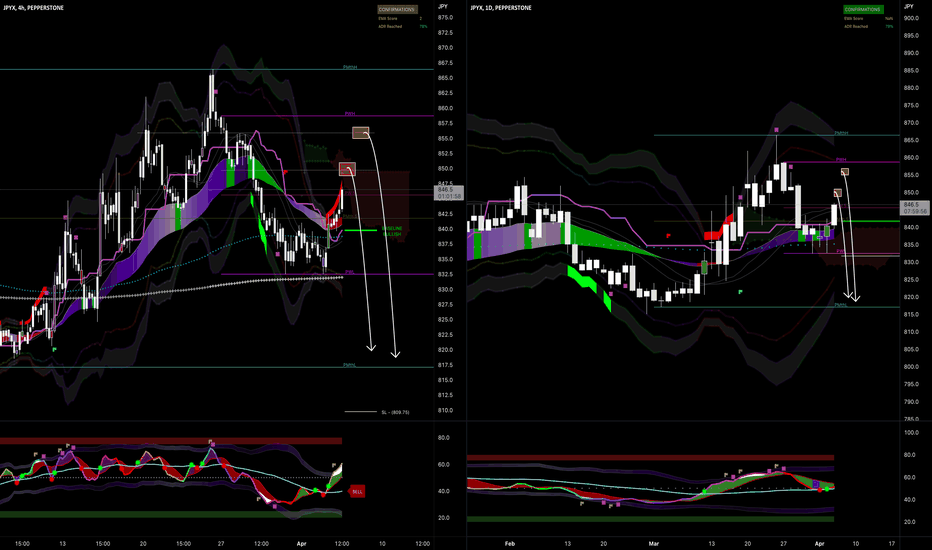
Task: Click the 17 date label on 1D time axis
Action: pos(892,543)
